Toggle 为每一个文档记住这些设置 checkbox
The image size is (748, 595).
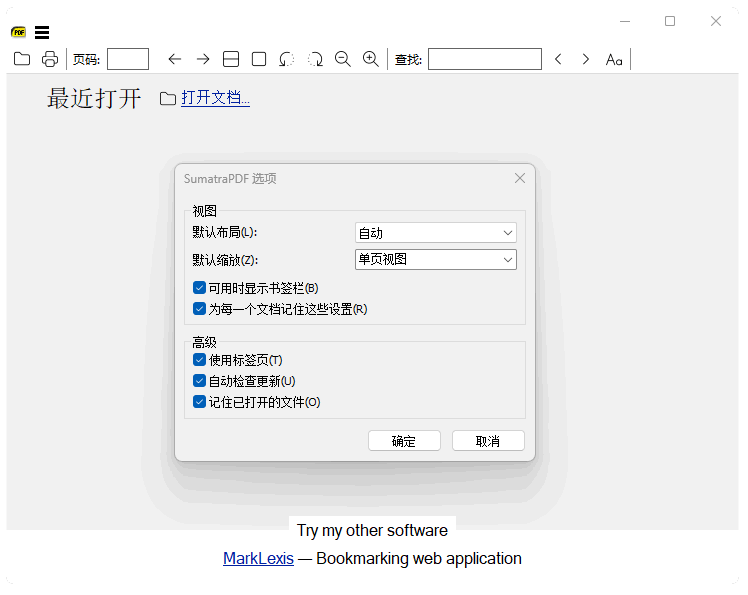point(200,309)
